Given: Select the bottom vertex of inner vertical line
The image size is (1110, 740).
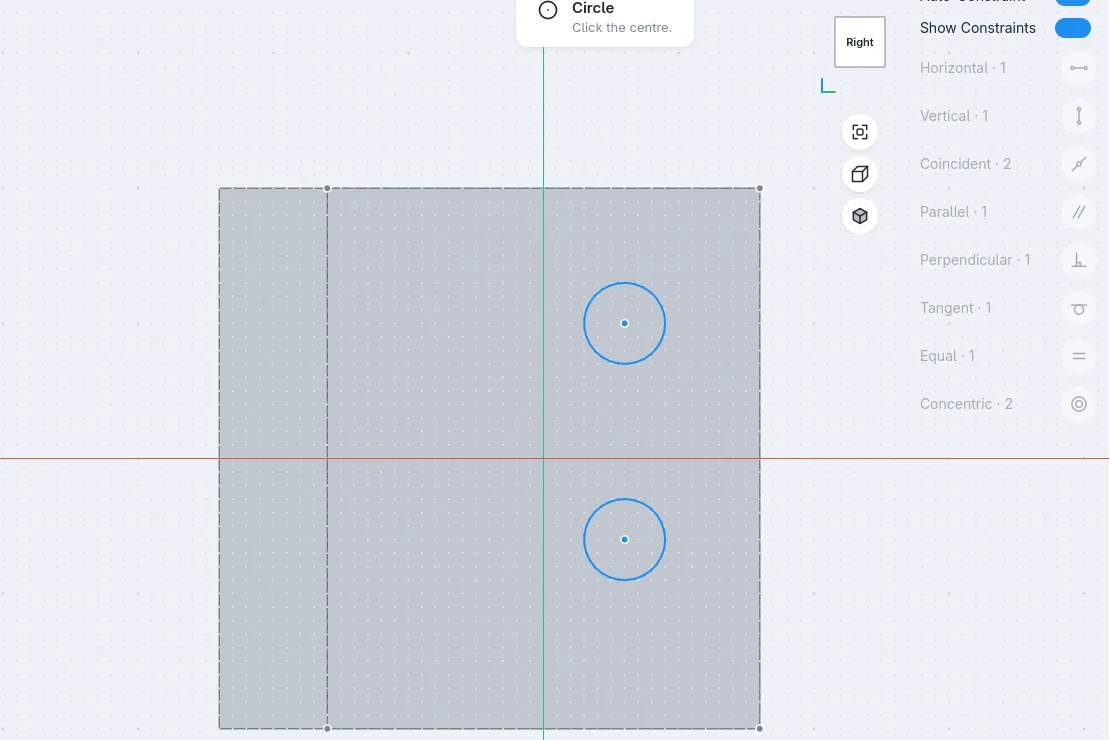Looking at the screenshot, I should [327, 729].
